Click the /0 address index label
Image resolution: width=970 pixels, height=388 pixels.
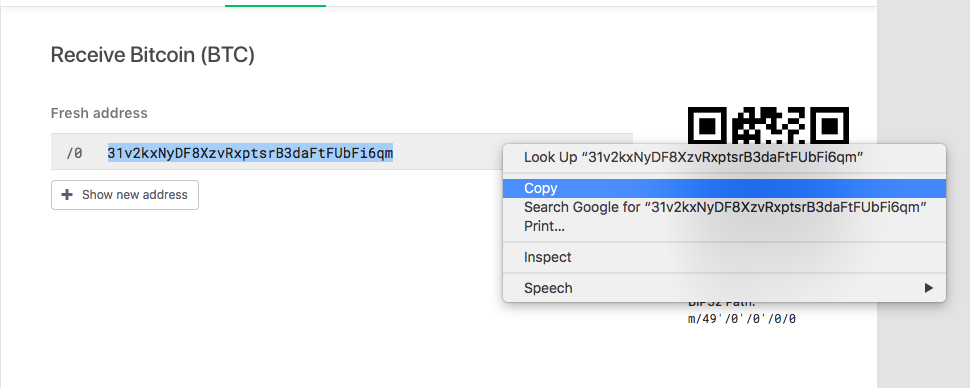74,153
